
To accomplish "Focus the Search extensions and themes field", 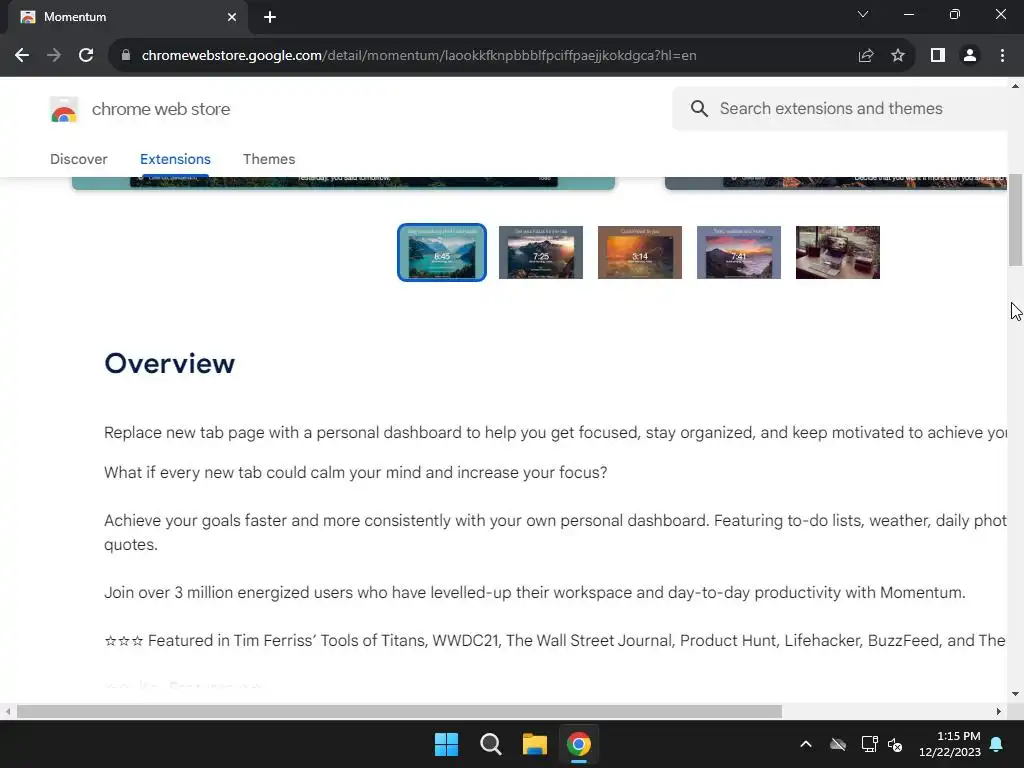I will (x=842, y=108).
